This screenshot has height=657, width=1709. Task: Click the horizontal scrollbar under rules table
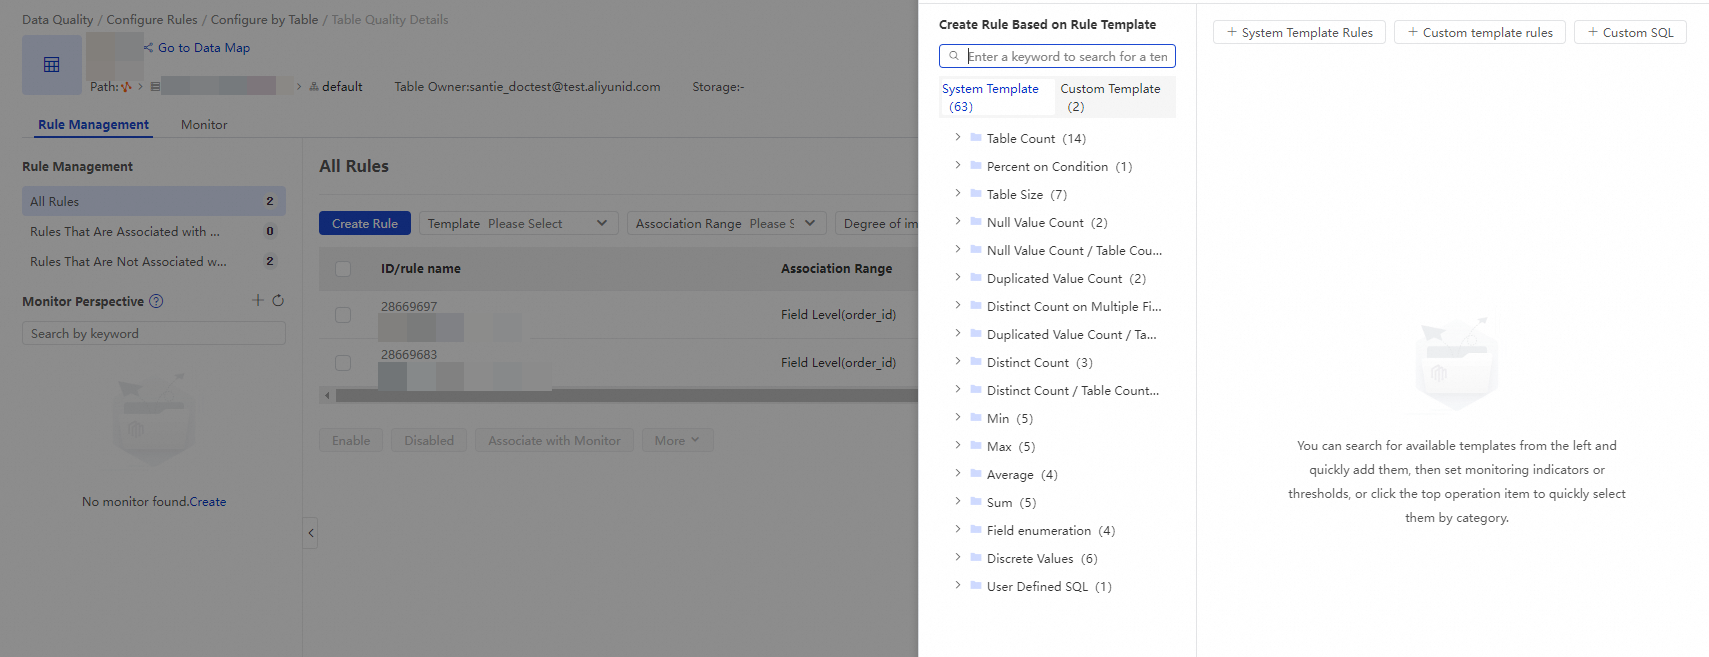(627, 396)
